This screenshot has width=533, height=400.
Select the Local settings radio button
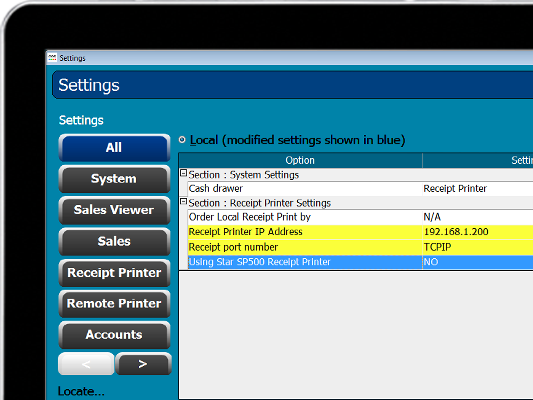(x=182, y=140)
